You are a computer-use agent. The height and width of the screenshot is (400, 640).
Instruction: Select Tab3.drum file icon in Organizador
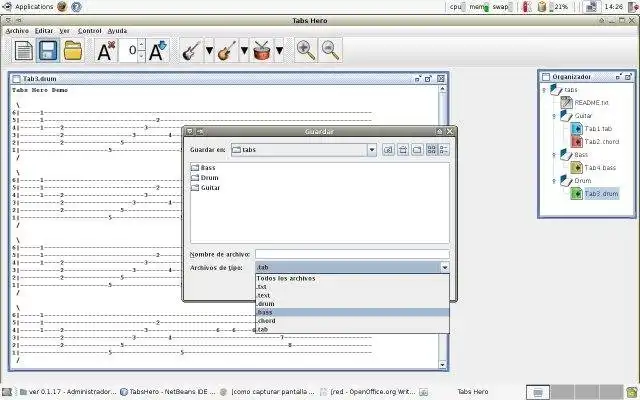pos(576,193)
